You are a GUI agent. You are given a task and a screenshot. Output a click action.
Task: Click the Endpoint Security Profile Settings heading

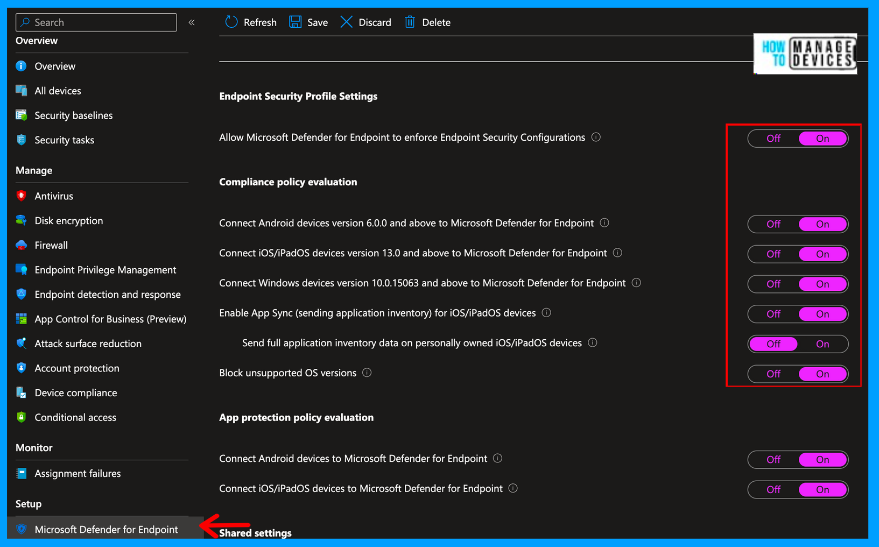[x=298, y=96]
